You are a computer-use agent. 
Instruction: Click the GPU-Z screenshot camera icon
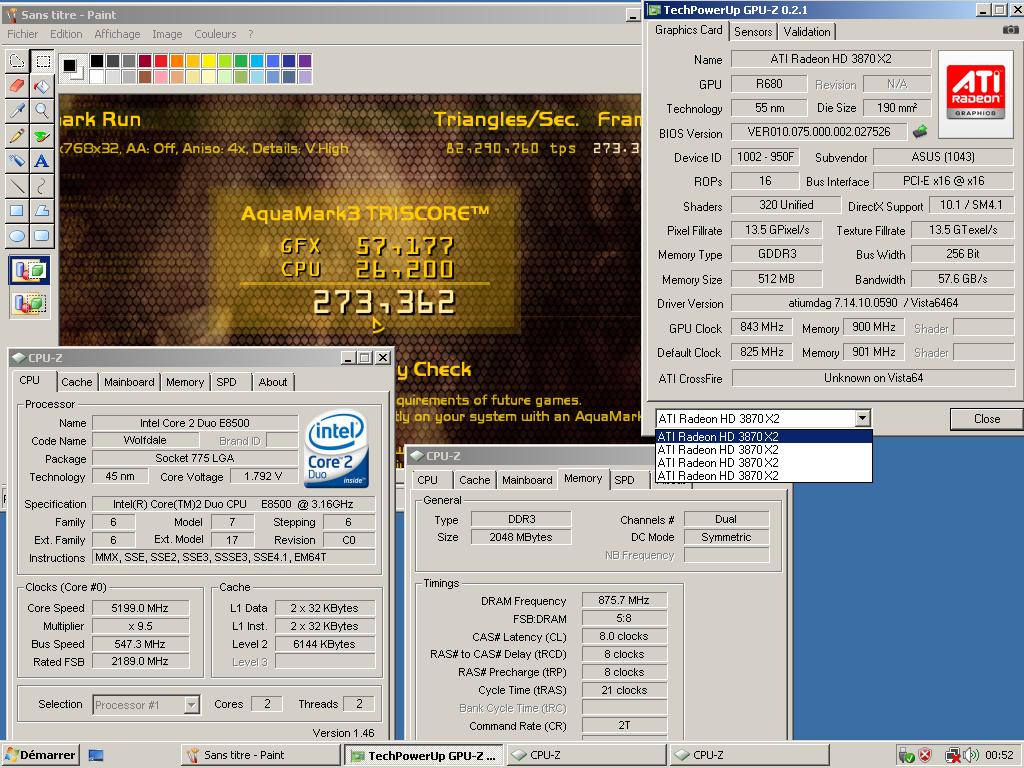1010,30
